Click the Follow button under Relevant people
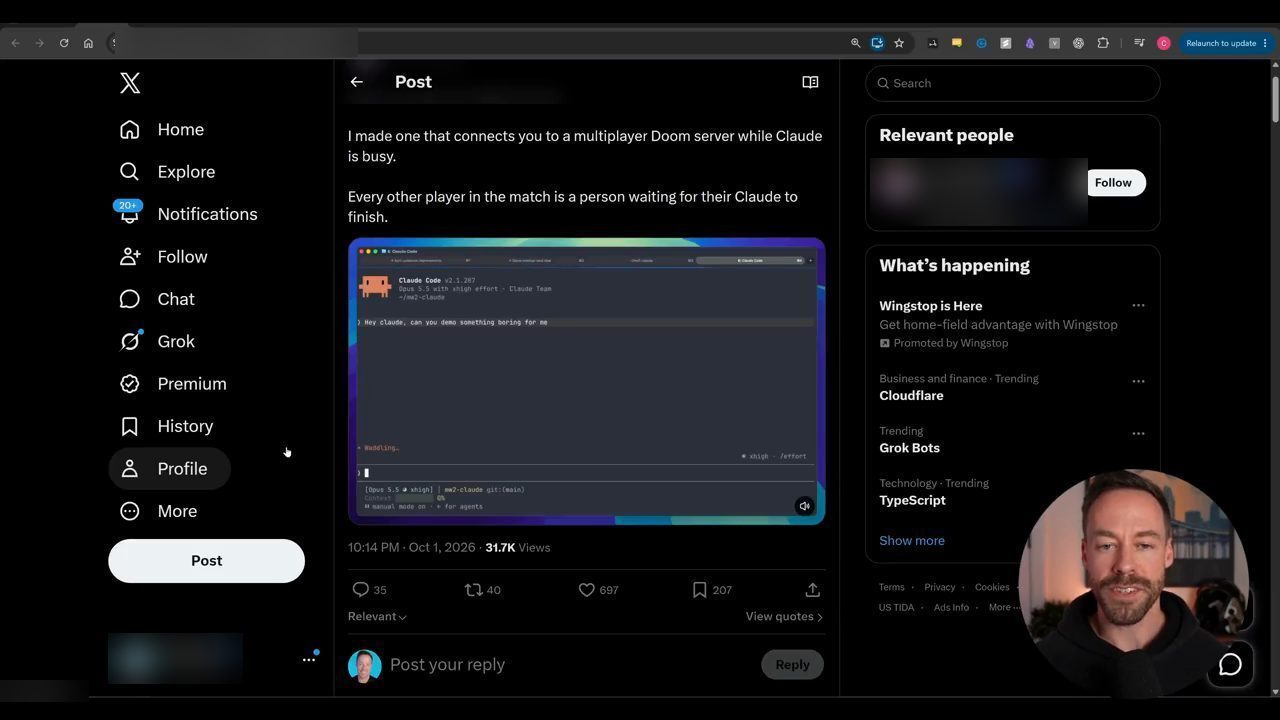Screen dimensions: 1280x720 click(x=1113, y=183)
